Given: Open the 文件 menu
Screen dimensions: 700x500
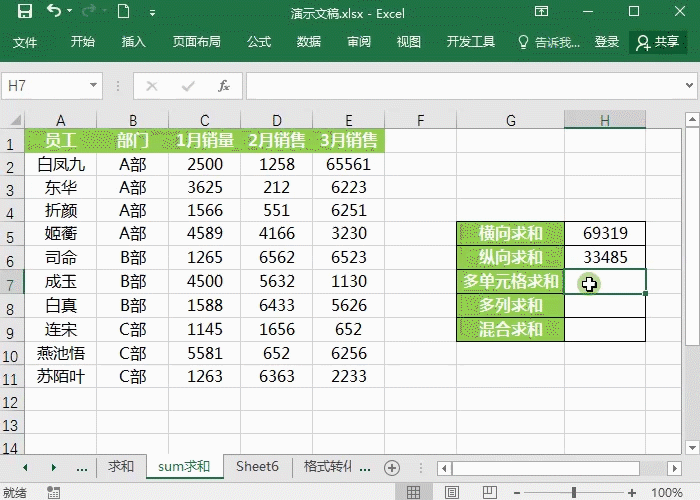Looking at the screenshot, I should 25,42.
